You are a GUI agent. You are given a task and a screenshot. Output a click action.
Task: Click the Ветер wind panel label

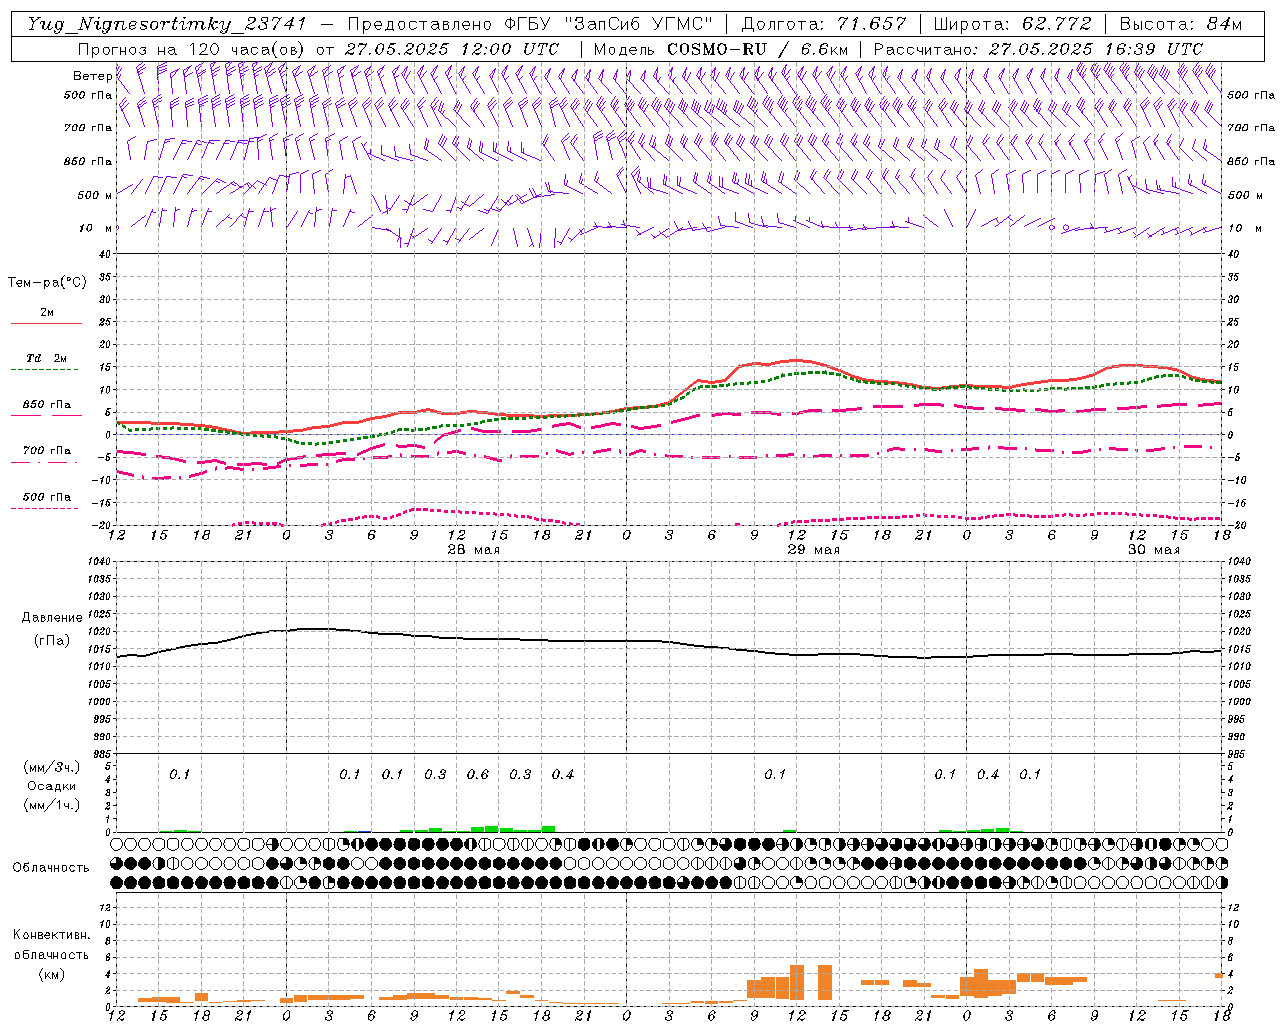point(92,76)
